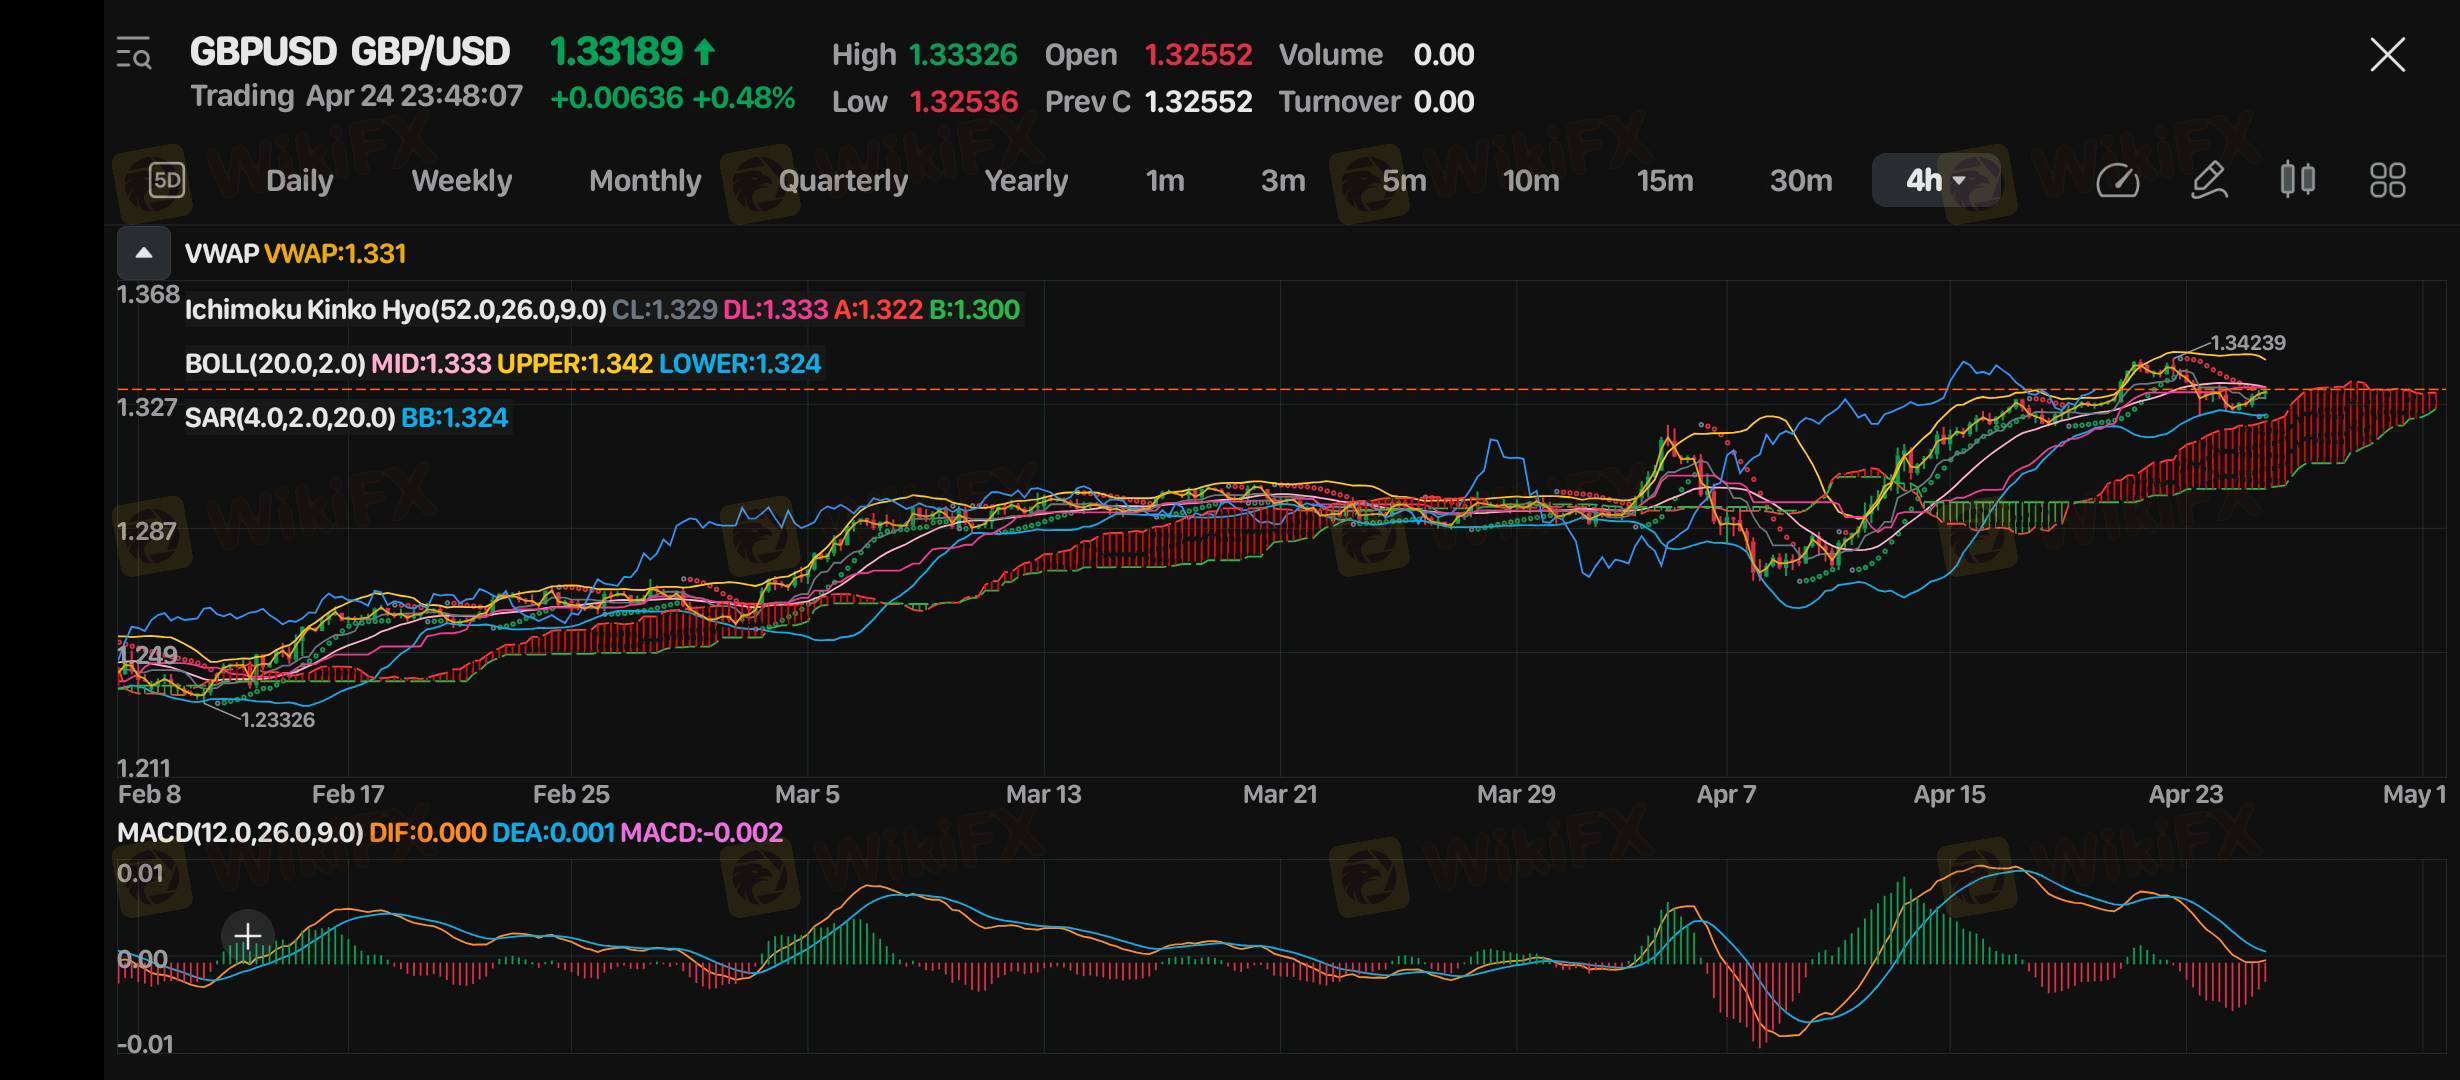
Task: Collapse the indicator legend arrow
Action: 144,253
